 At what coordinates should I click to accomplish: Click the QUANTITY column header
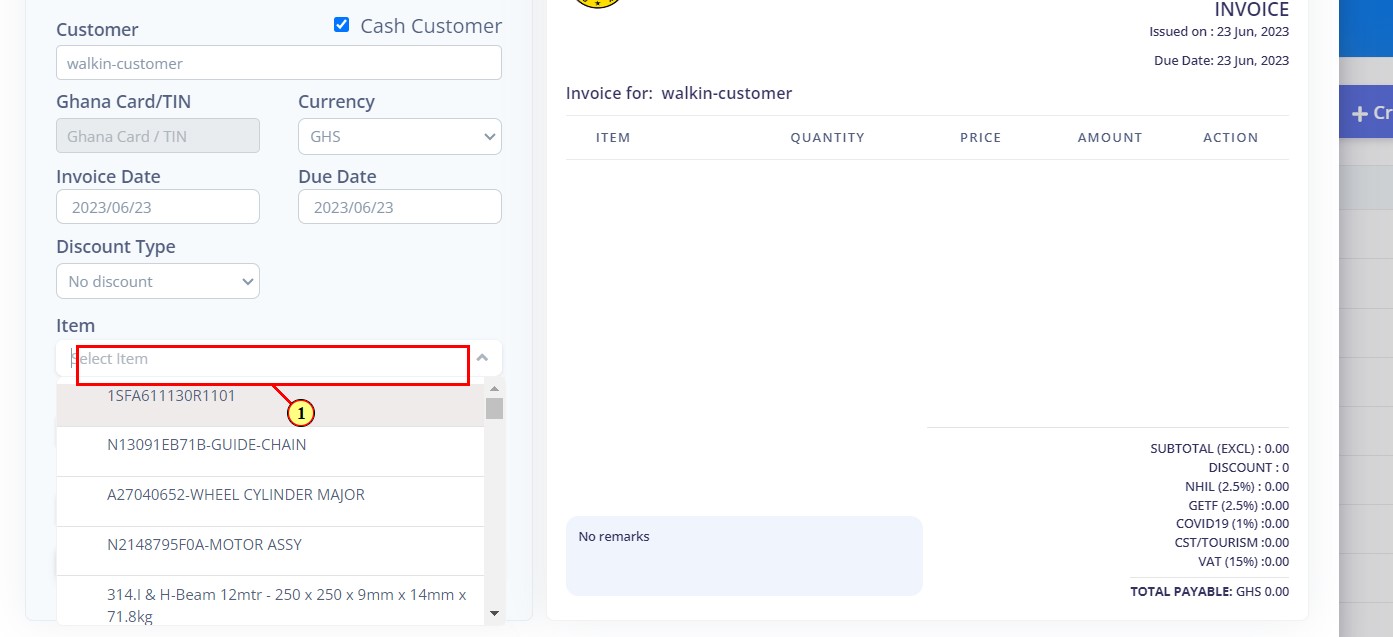pyautogui.click(x=827, y=138)
